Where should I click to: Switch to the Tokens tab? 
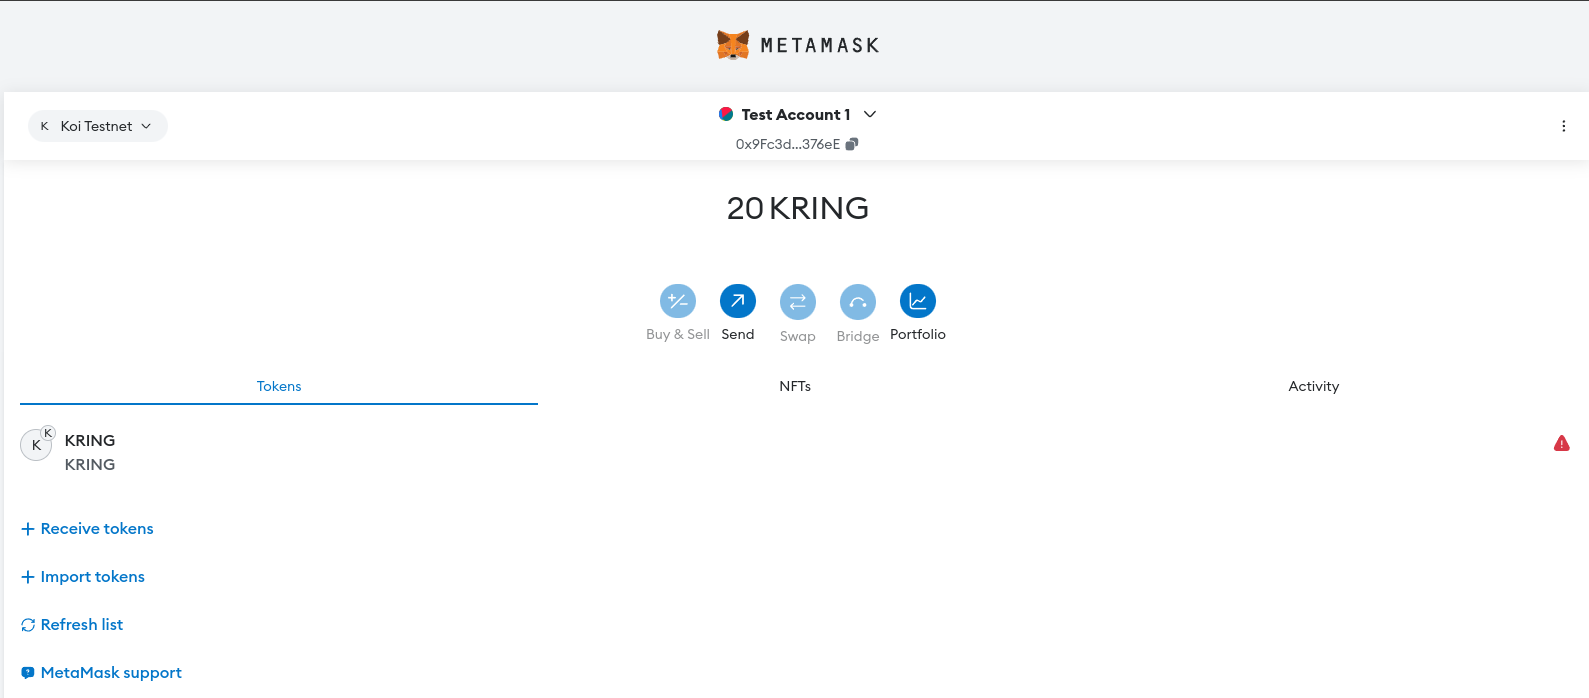(278, 386)
